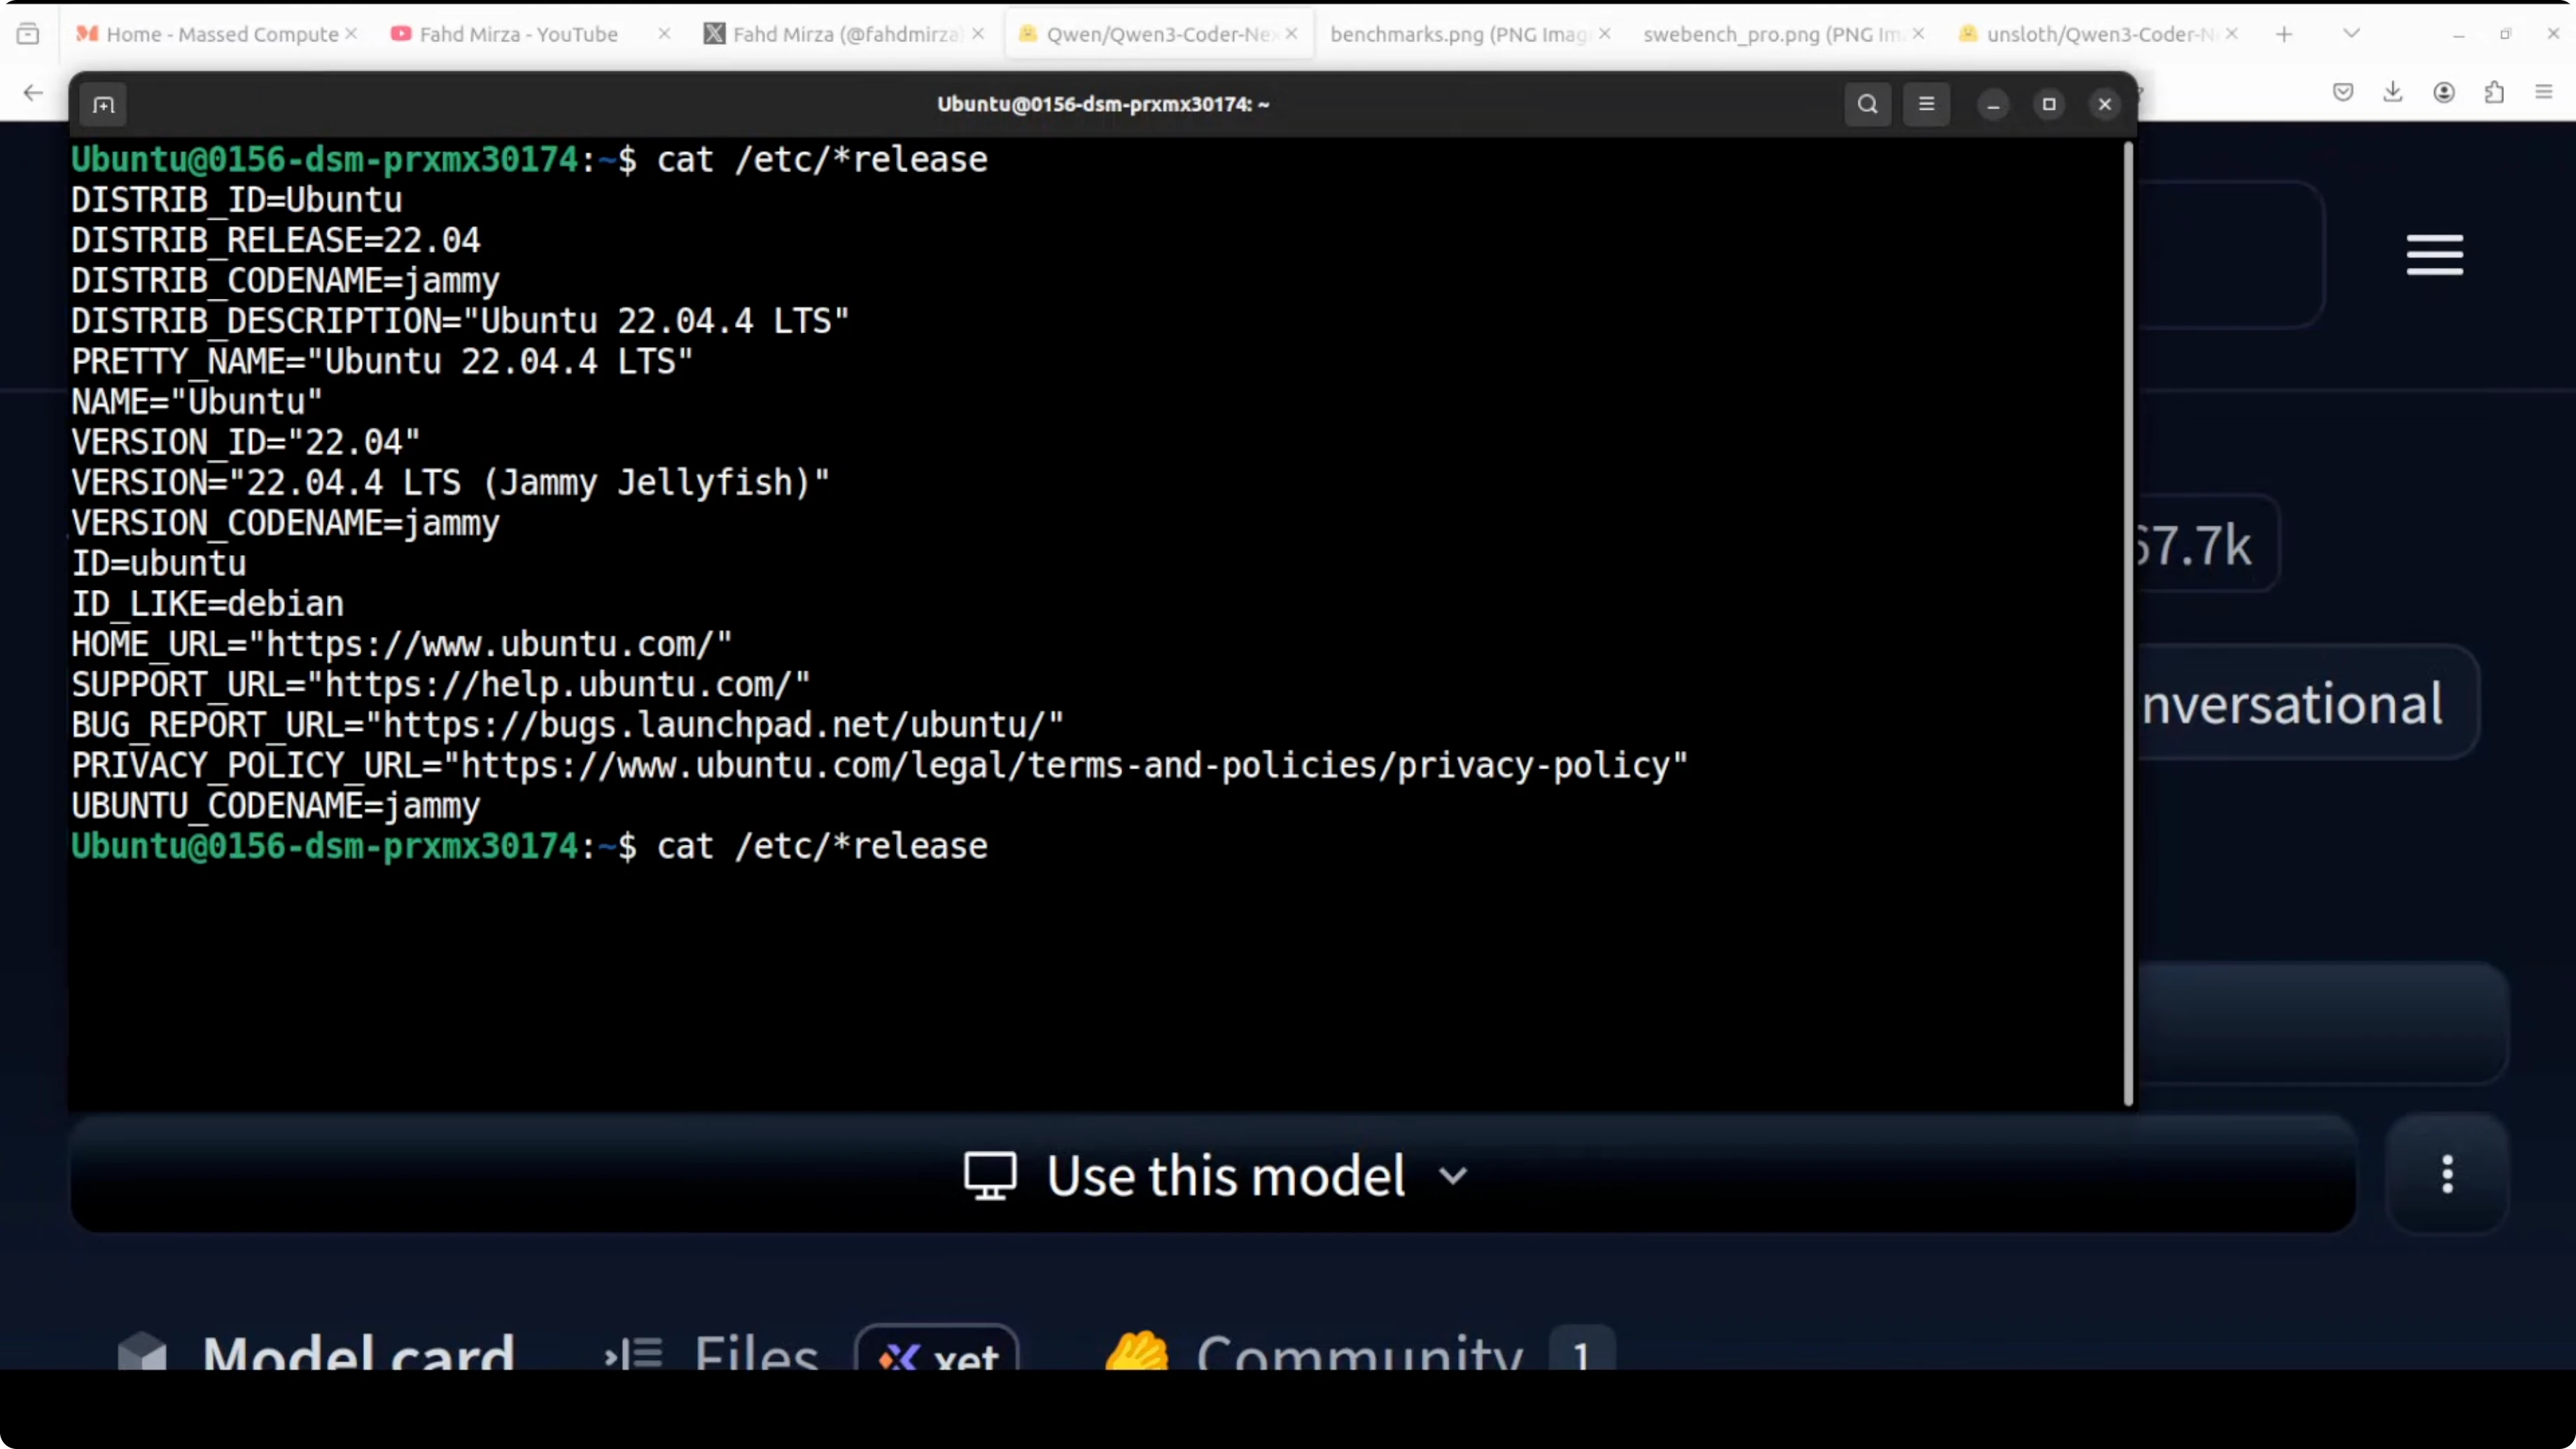
Task: Click the three-dot more options button
Action: click(x=2447, y=1175)
